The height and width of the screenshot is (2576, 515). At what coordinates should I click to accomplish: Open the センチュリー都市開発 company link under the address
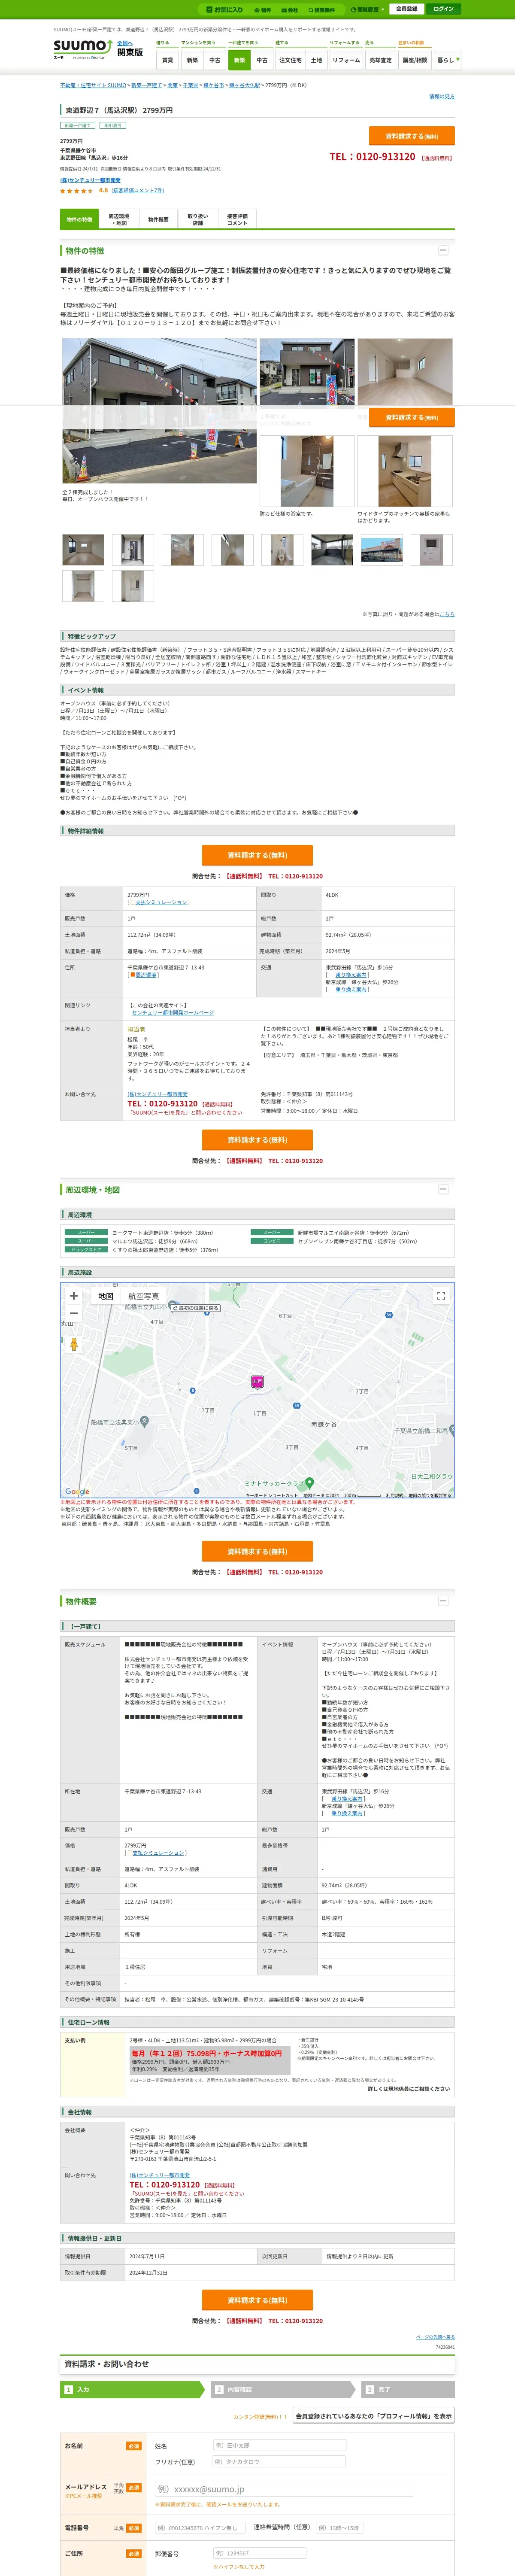(x=90, y=180)
